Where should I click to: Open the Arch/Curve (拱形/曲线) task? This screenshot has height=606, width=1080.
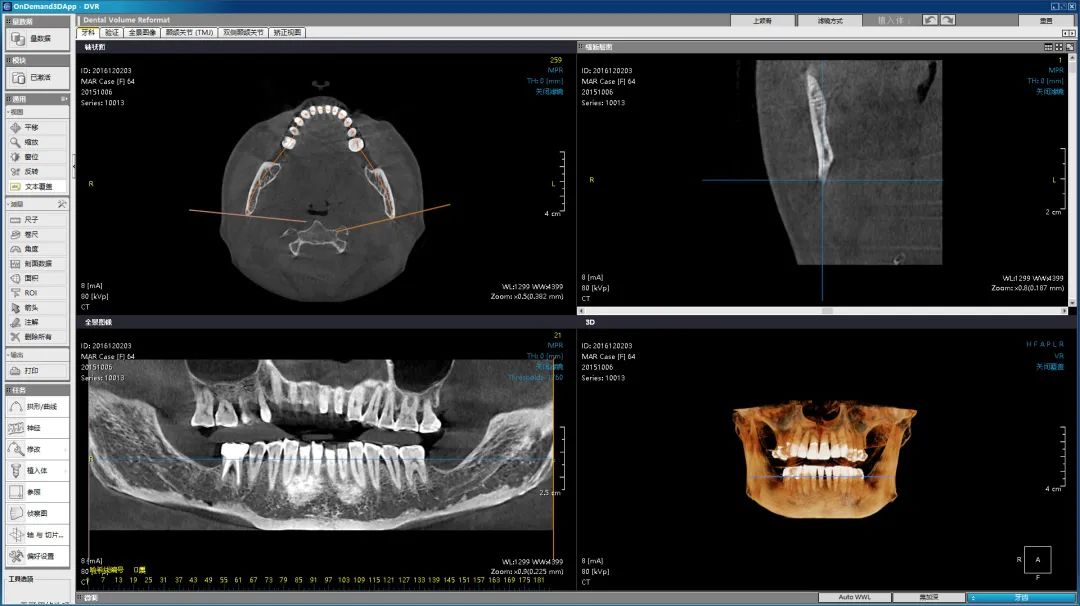[x=37, y=406]
